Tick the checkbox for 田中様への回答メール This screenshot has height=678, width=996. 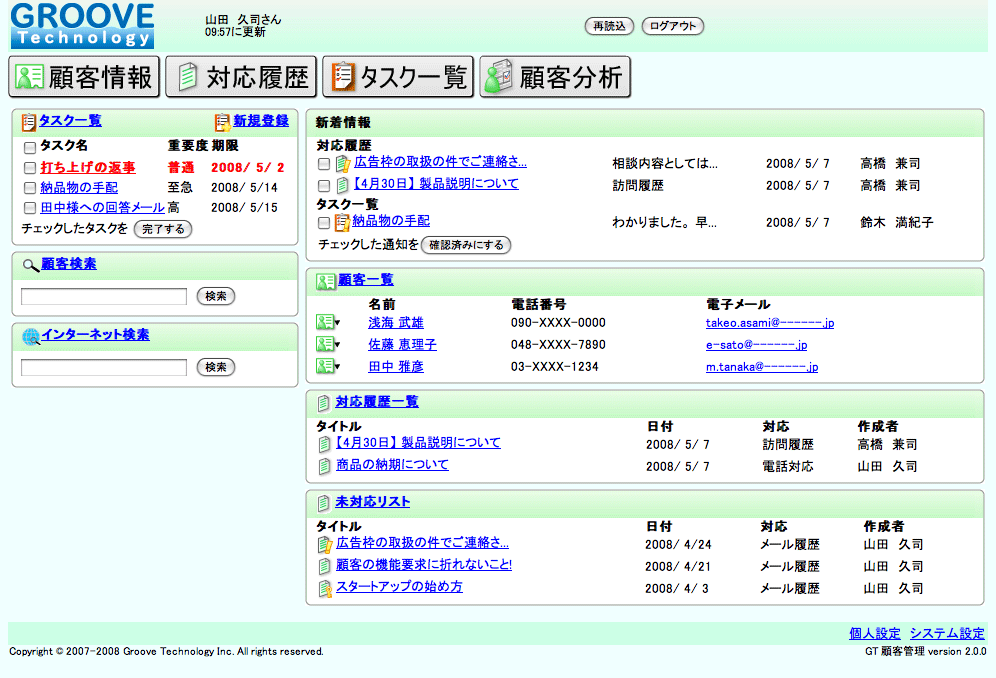tap(30, 208)
